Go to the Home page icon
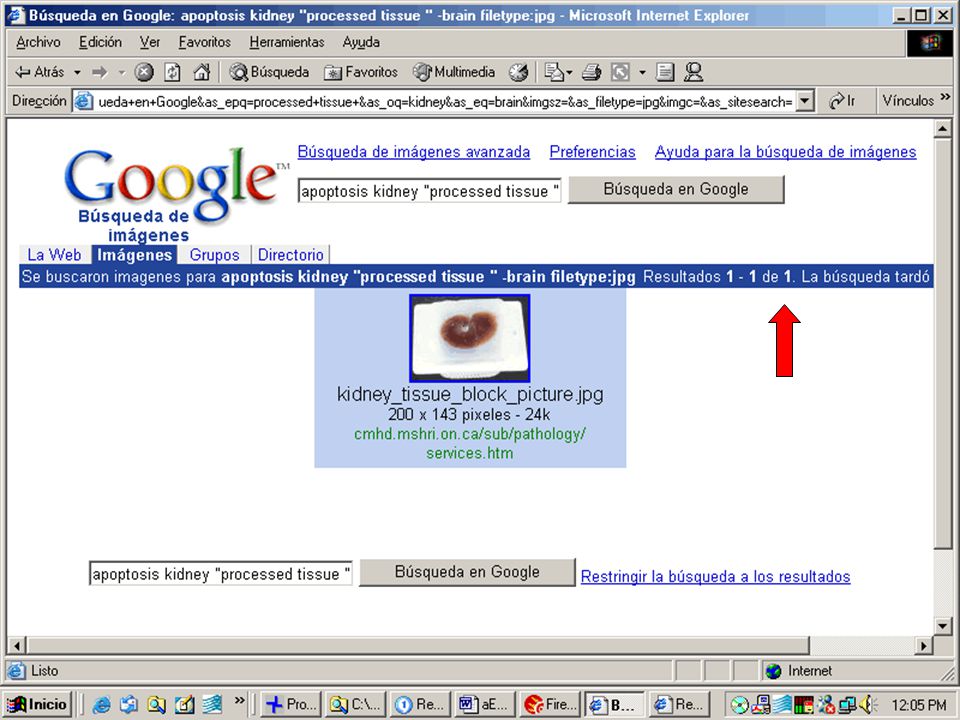This screenshot has height=720, width=960. pyautogui.click(x=201, y=72)
